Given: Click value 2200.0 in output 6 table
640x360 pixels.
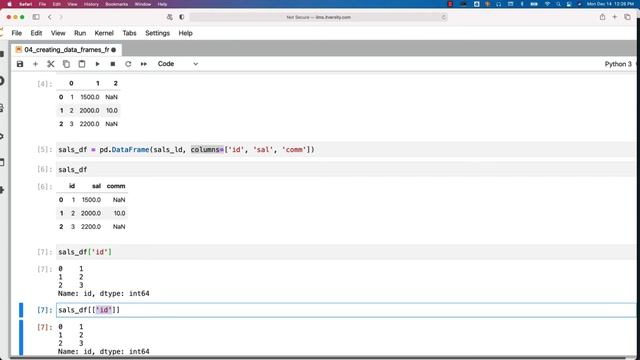Looking at the screenshot, I should [x=91, y=227].
